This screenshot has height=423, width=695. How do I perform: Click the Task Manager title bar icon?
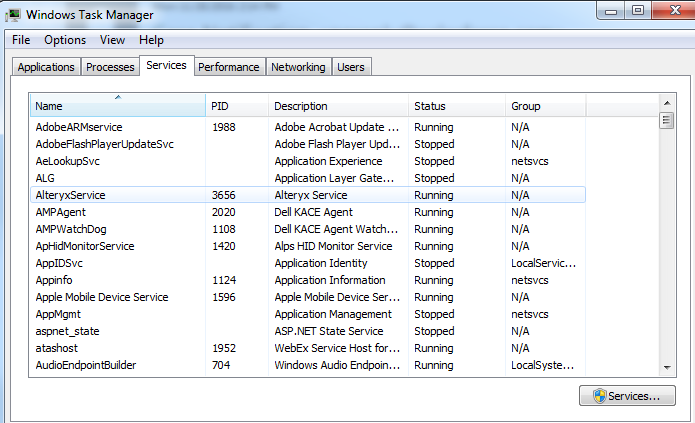13,15
